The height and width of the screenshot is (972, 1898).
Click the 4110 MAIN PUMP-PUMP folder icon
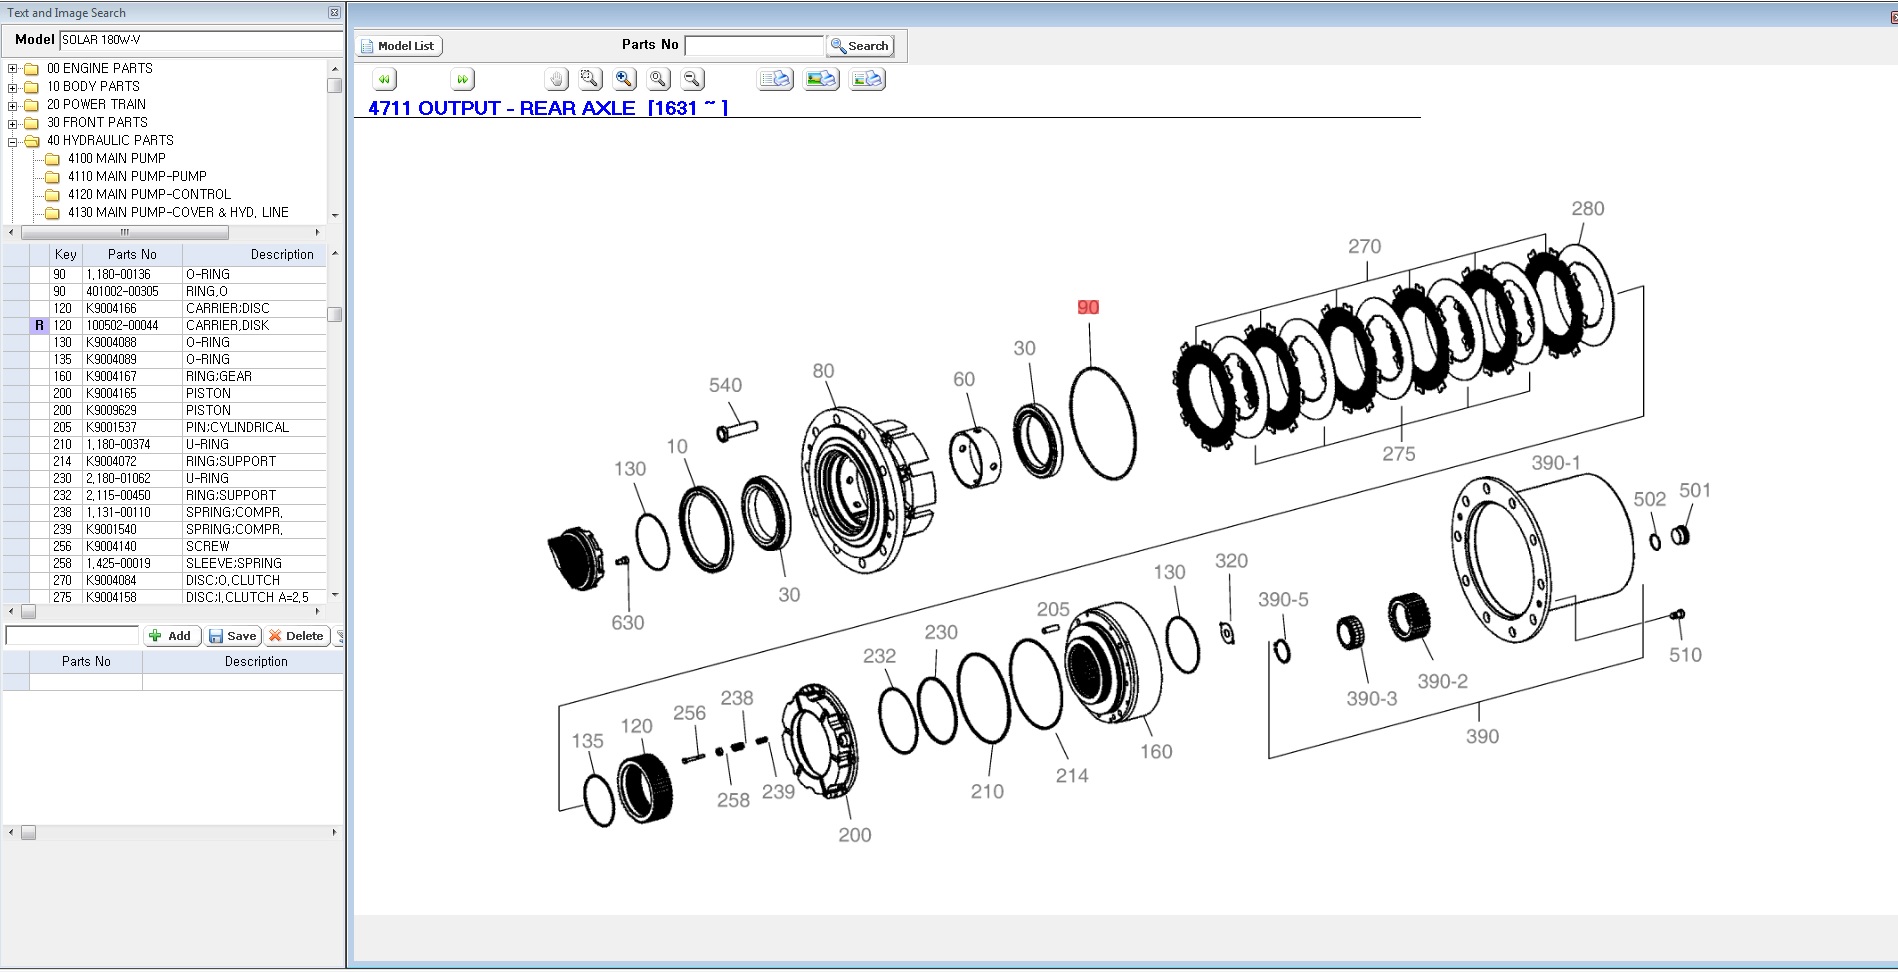pyautogui.click(x=52, y=177)
